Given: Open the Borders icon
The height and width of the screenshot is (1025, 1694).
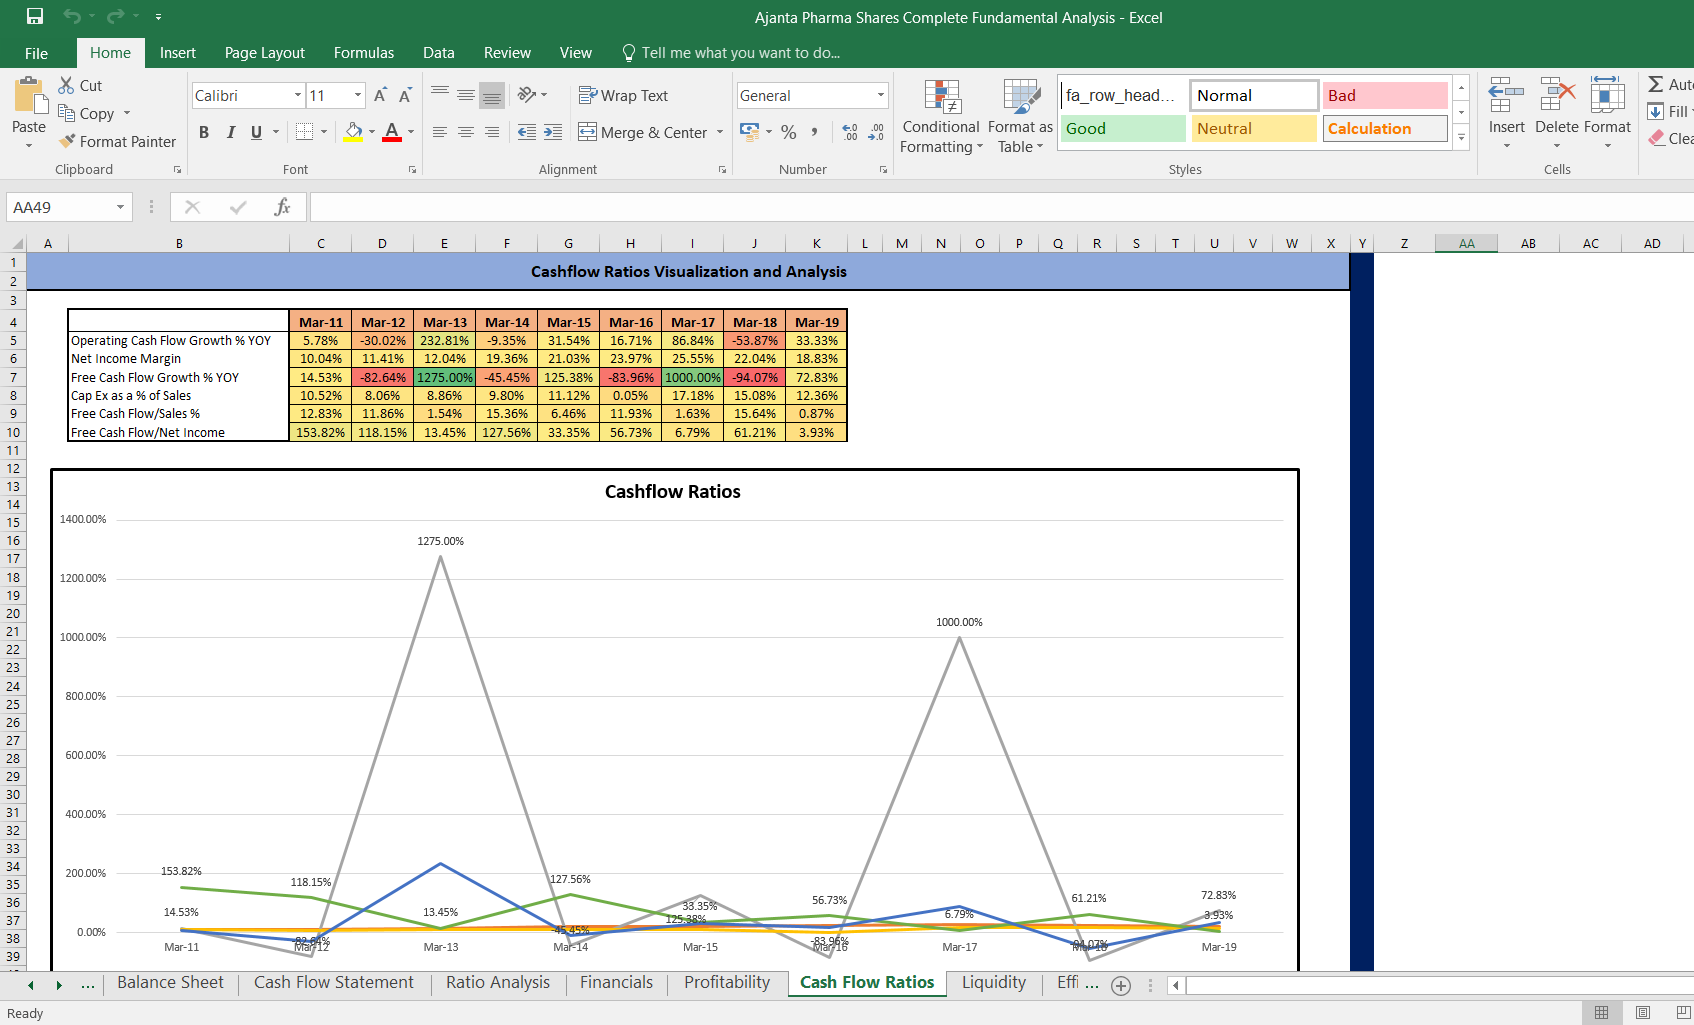Looking at the screenshot, I should (305, 131).
